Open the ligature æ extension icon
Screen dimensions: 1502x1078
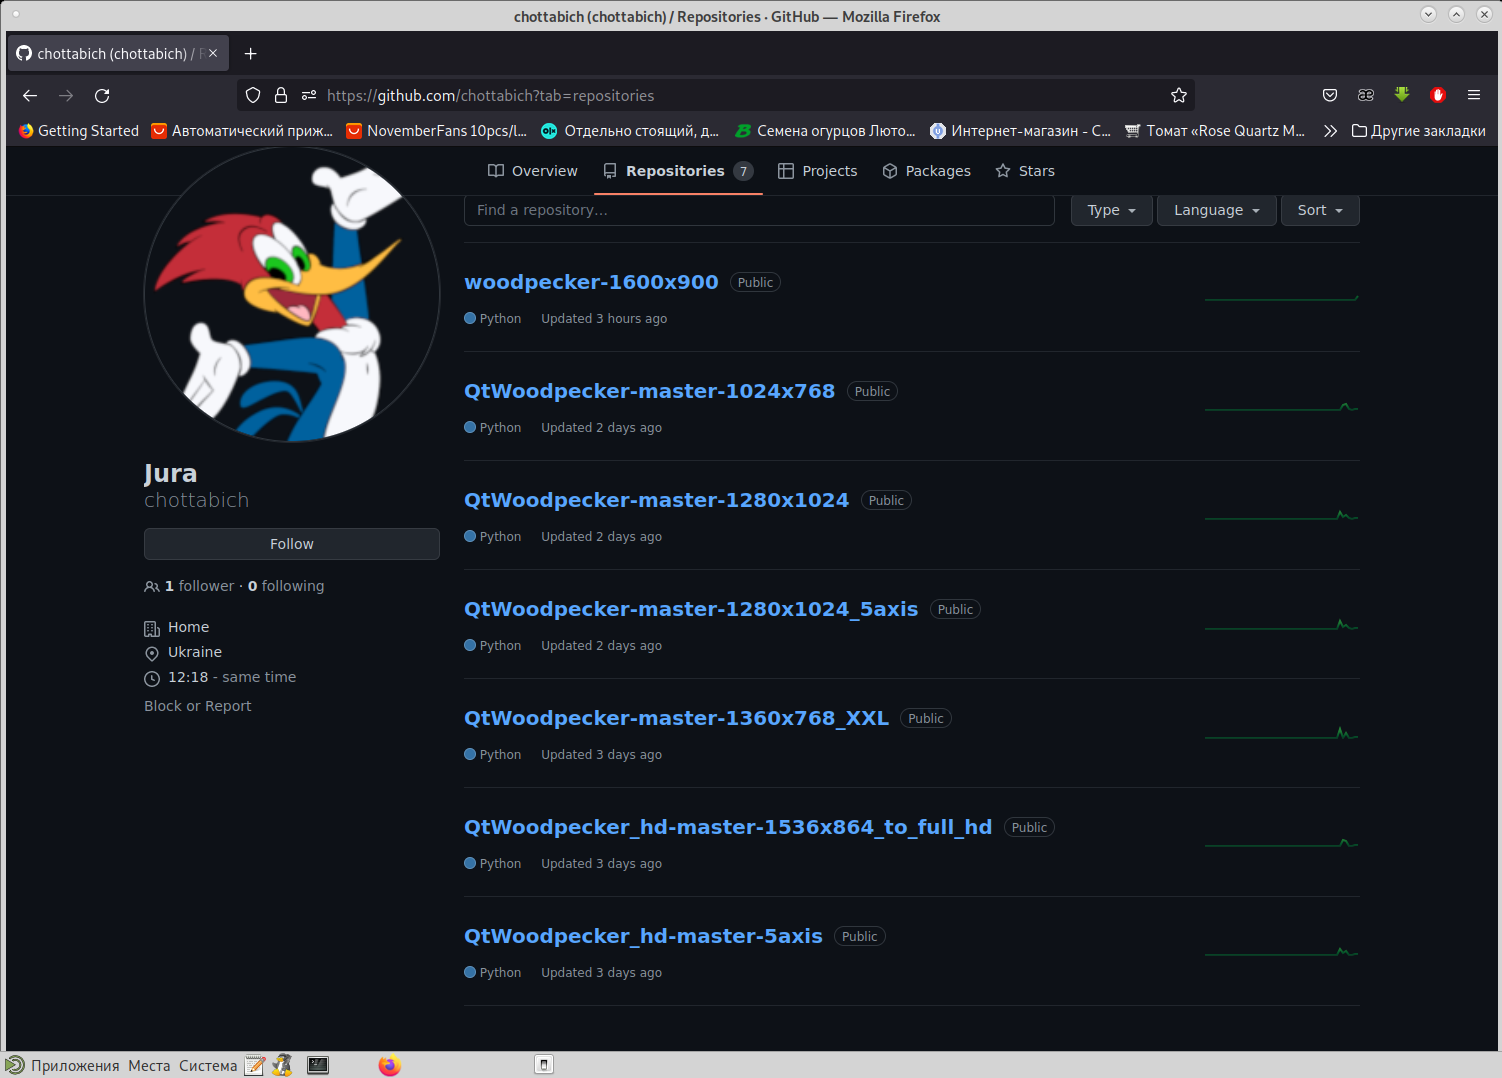click(1366, 95)
